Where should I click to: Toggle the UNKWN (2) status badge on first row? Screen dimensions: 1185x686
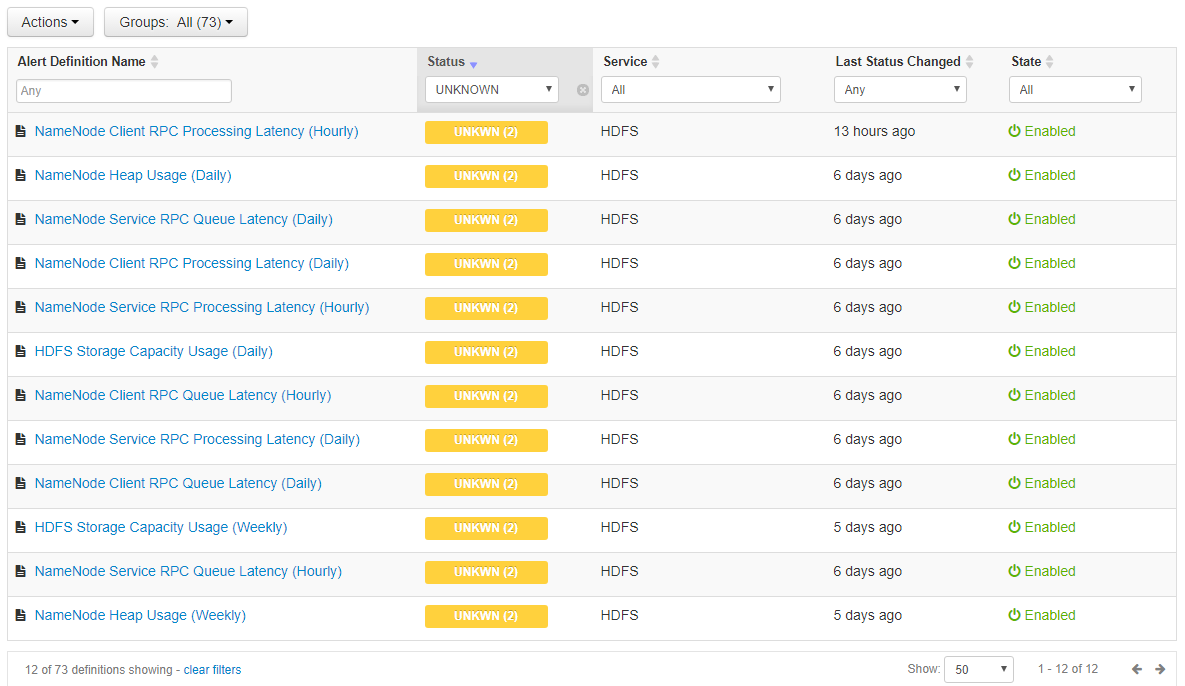pos(486,132)
